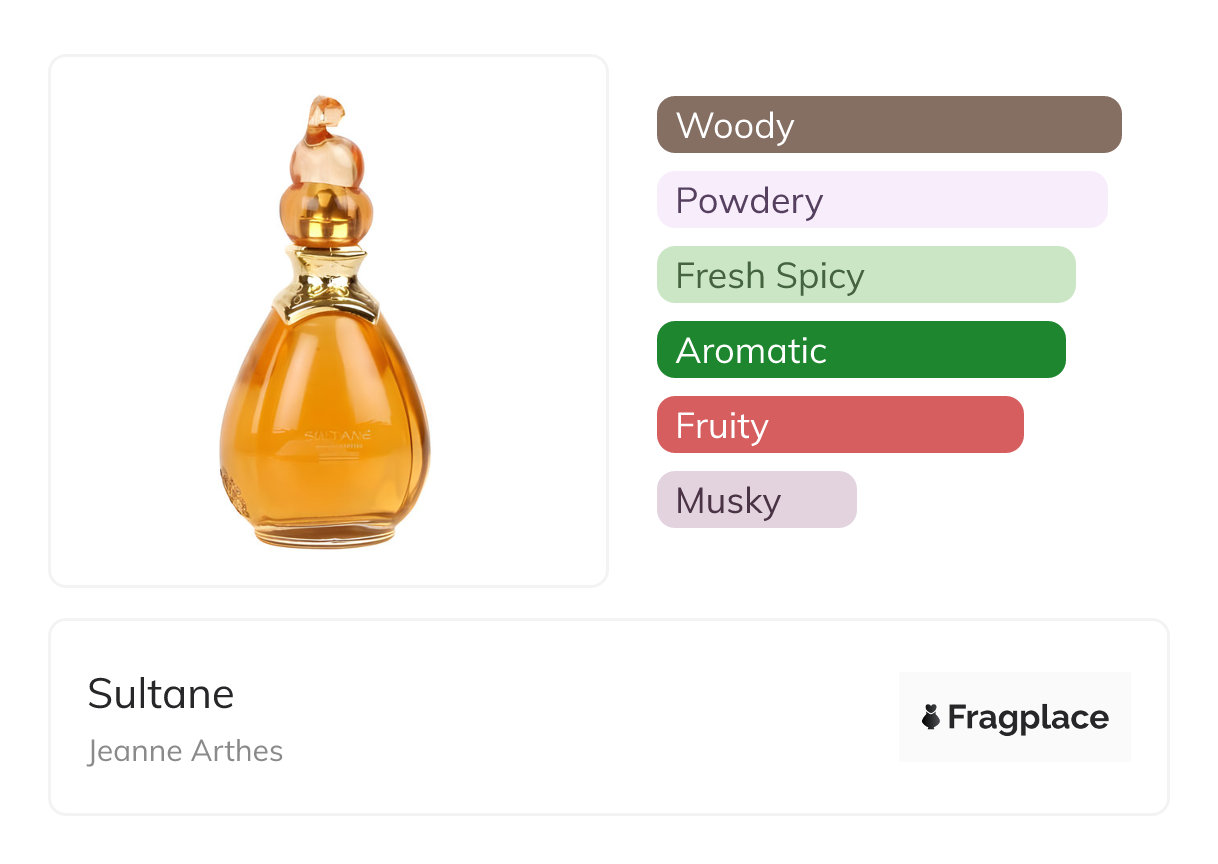The width and height of the screenshot is (1218, 864).
Task: Choose the Aromatic green accord bar
Action: 861,350
